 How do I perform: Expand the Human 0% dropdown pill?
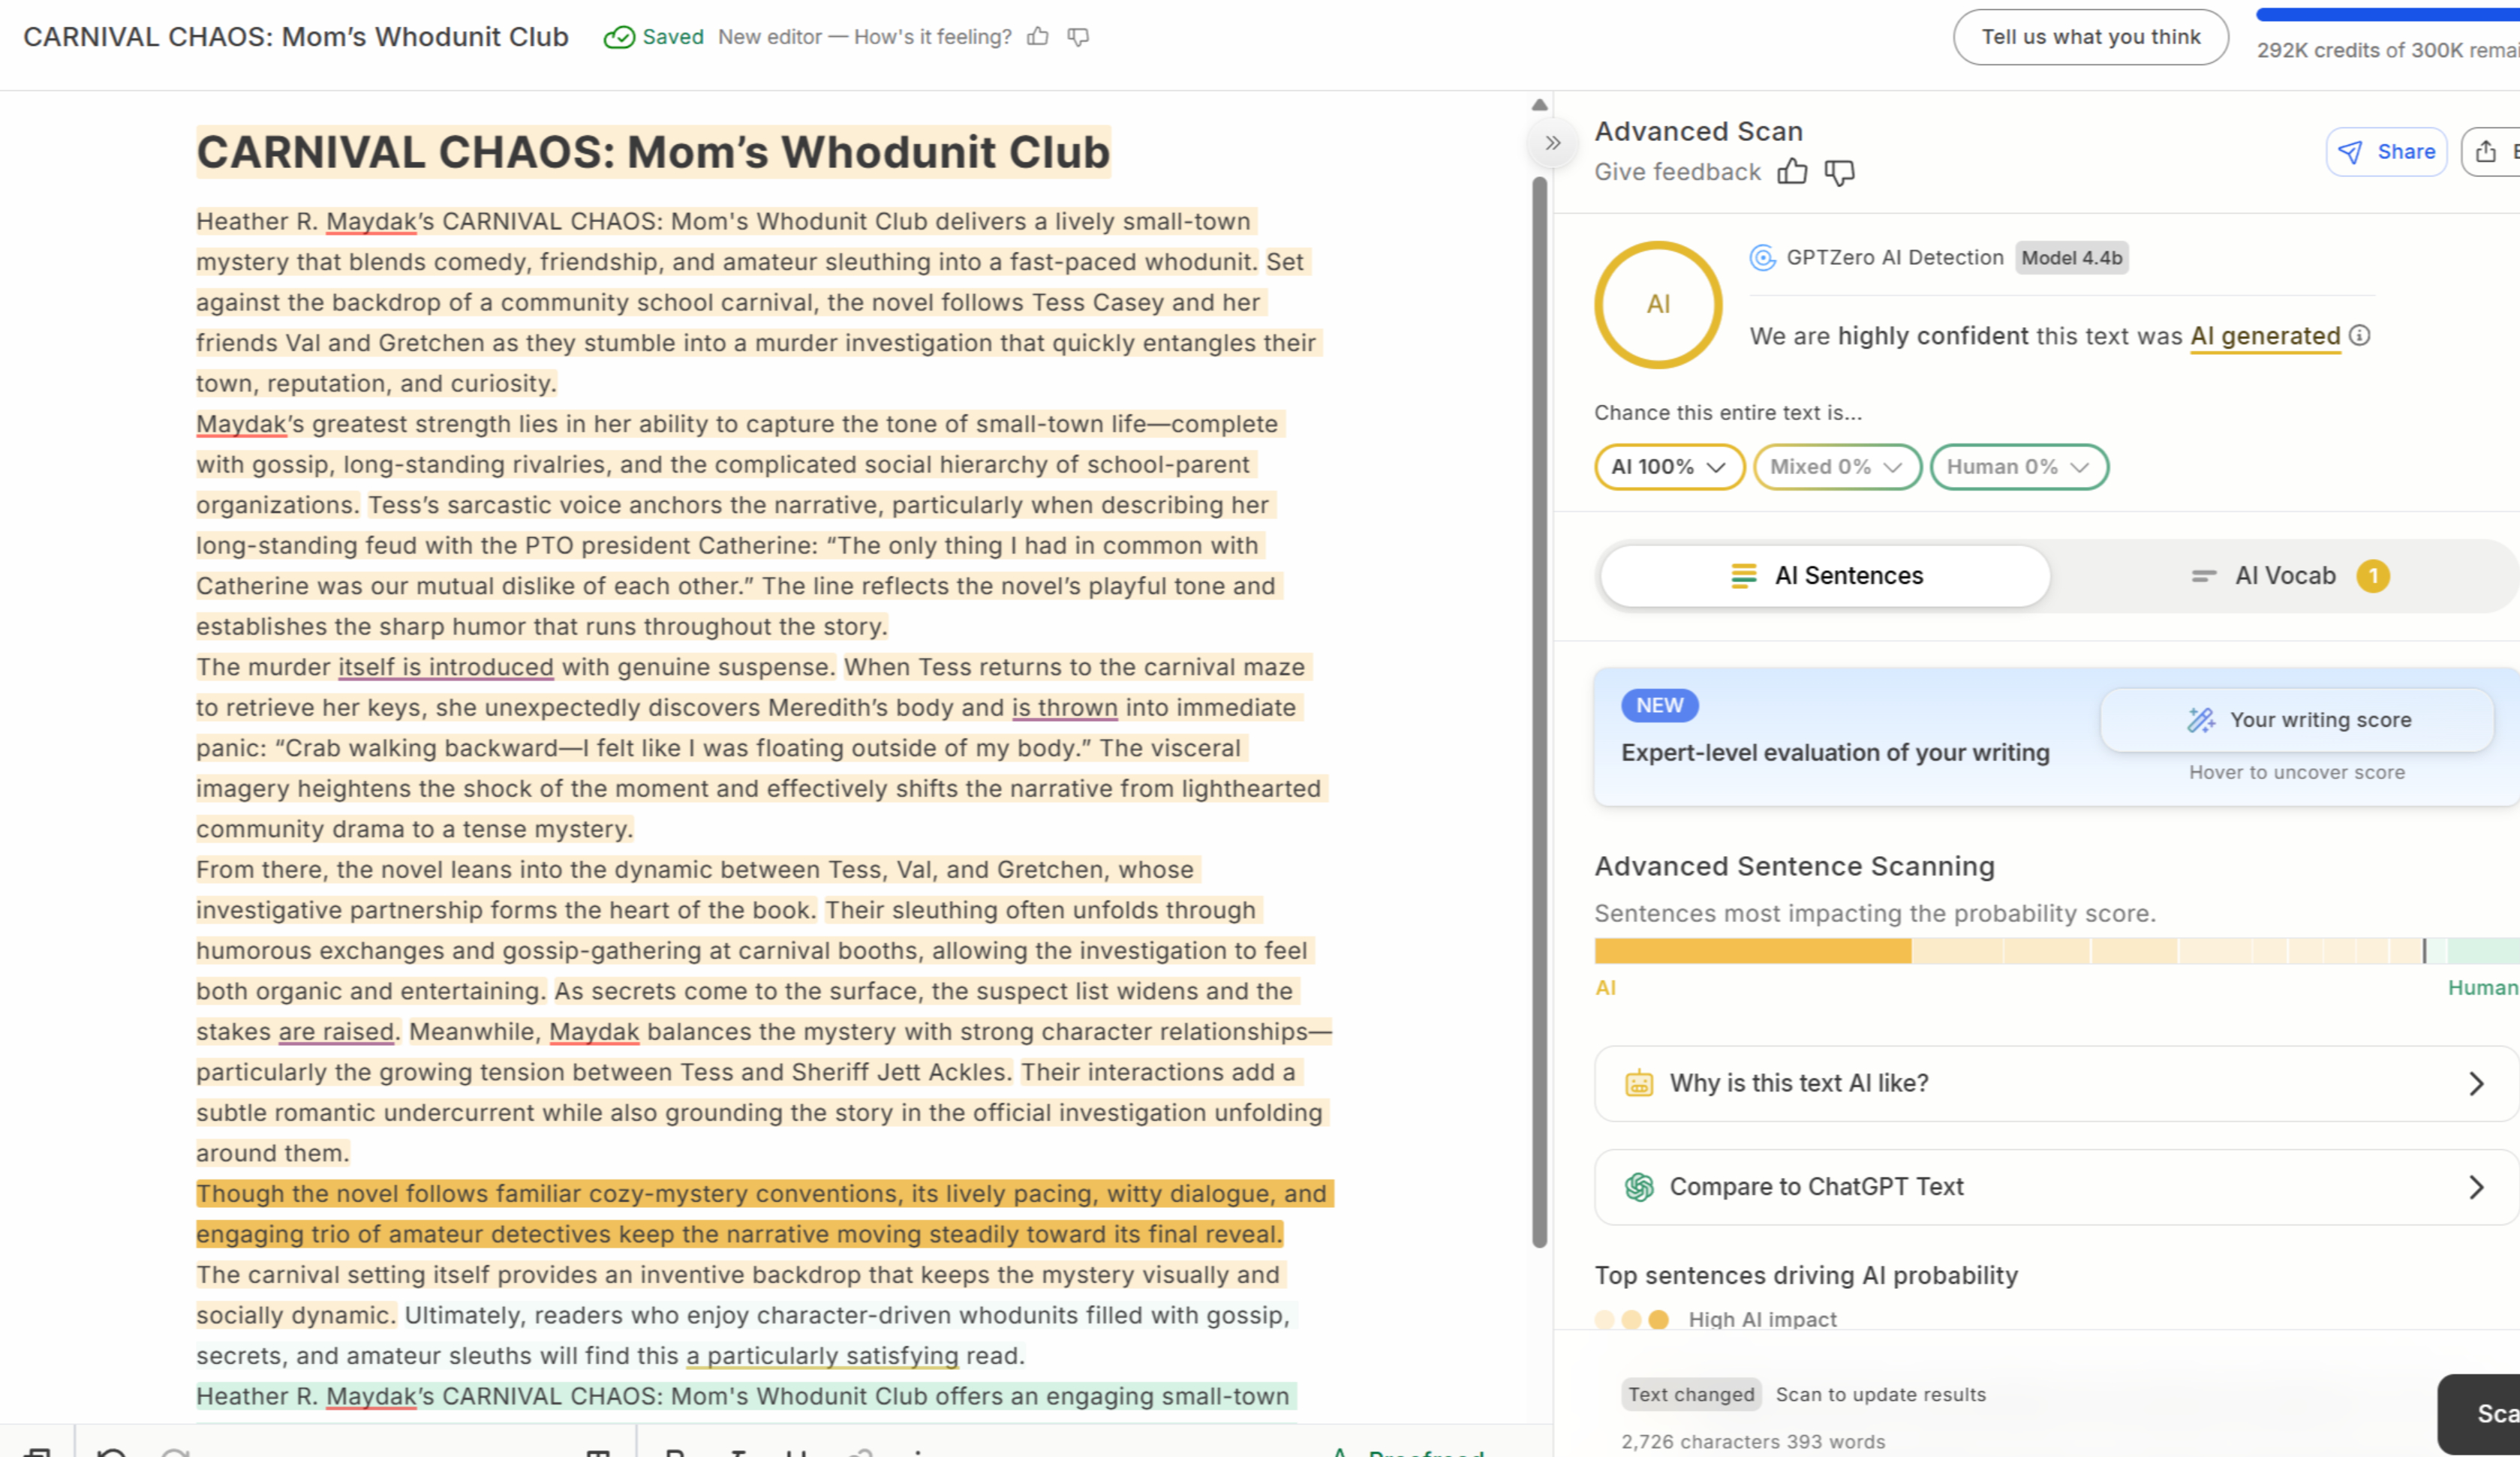2018,467
